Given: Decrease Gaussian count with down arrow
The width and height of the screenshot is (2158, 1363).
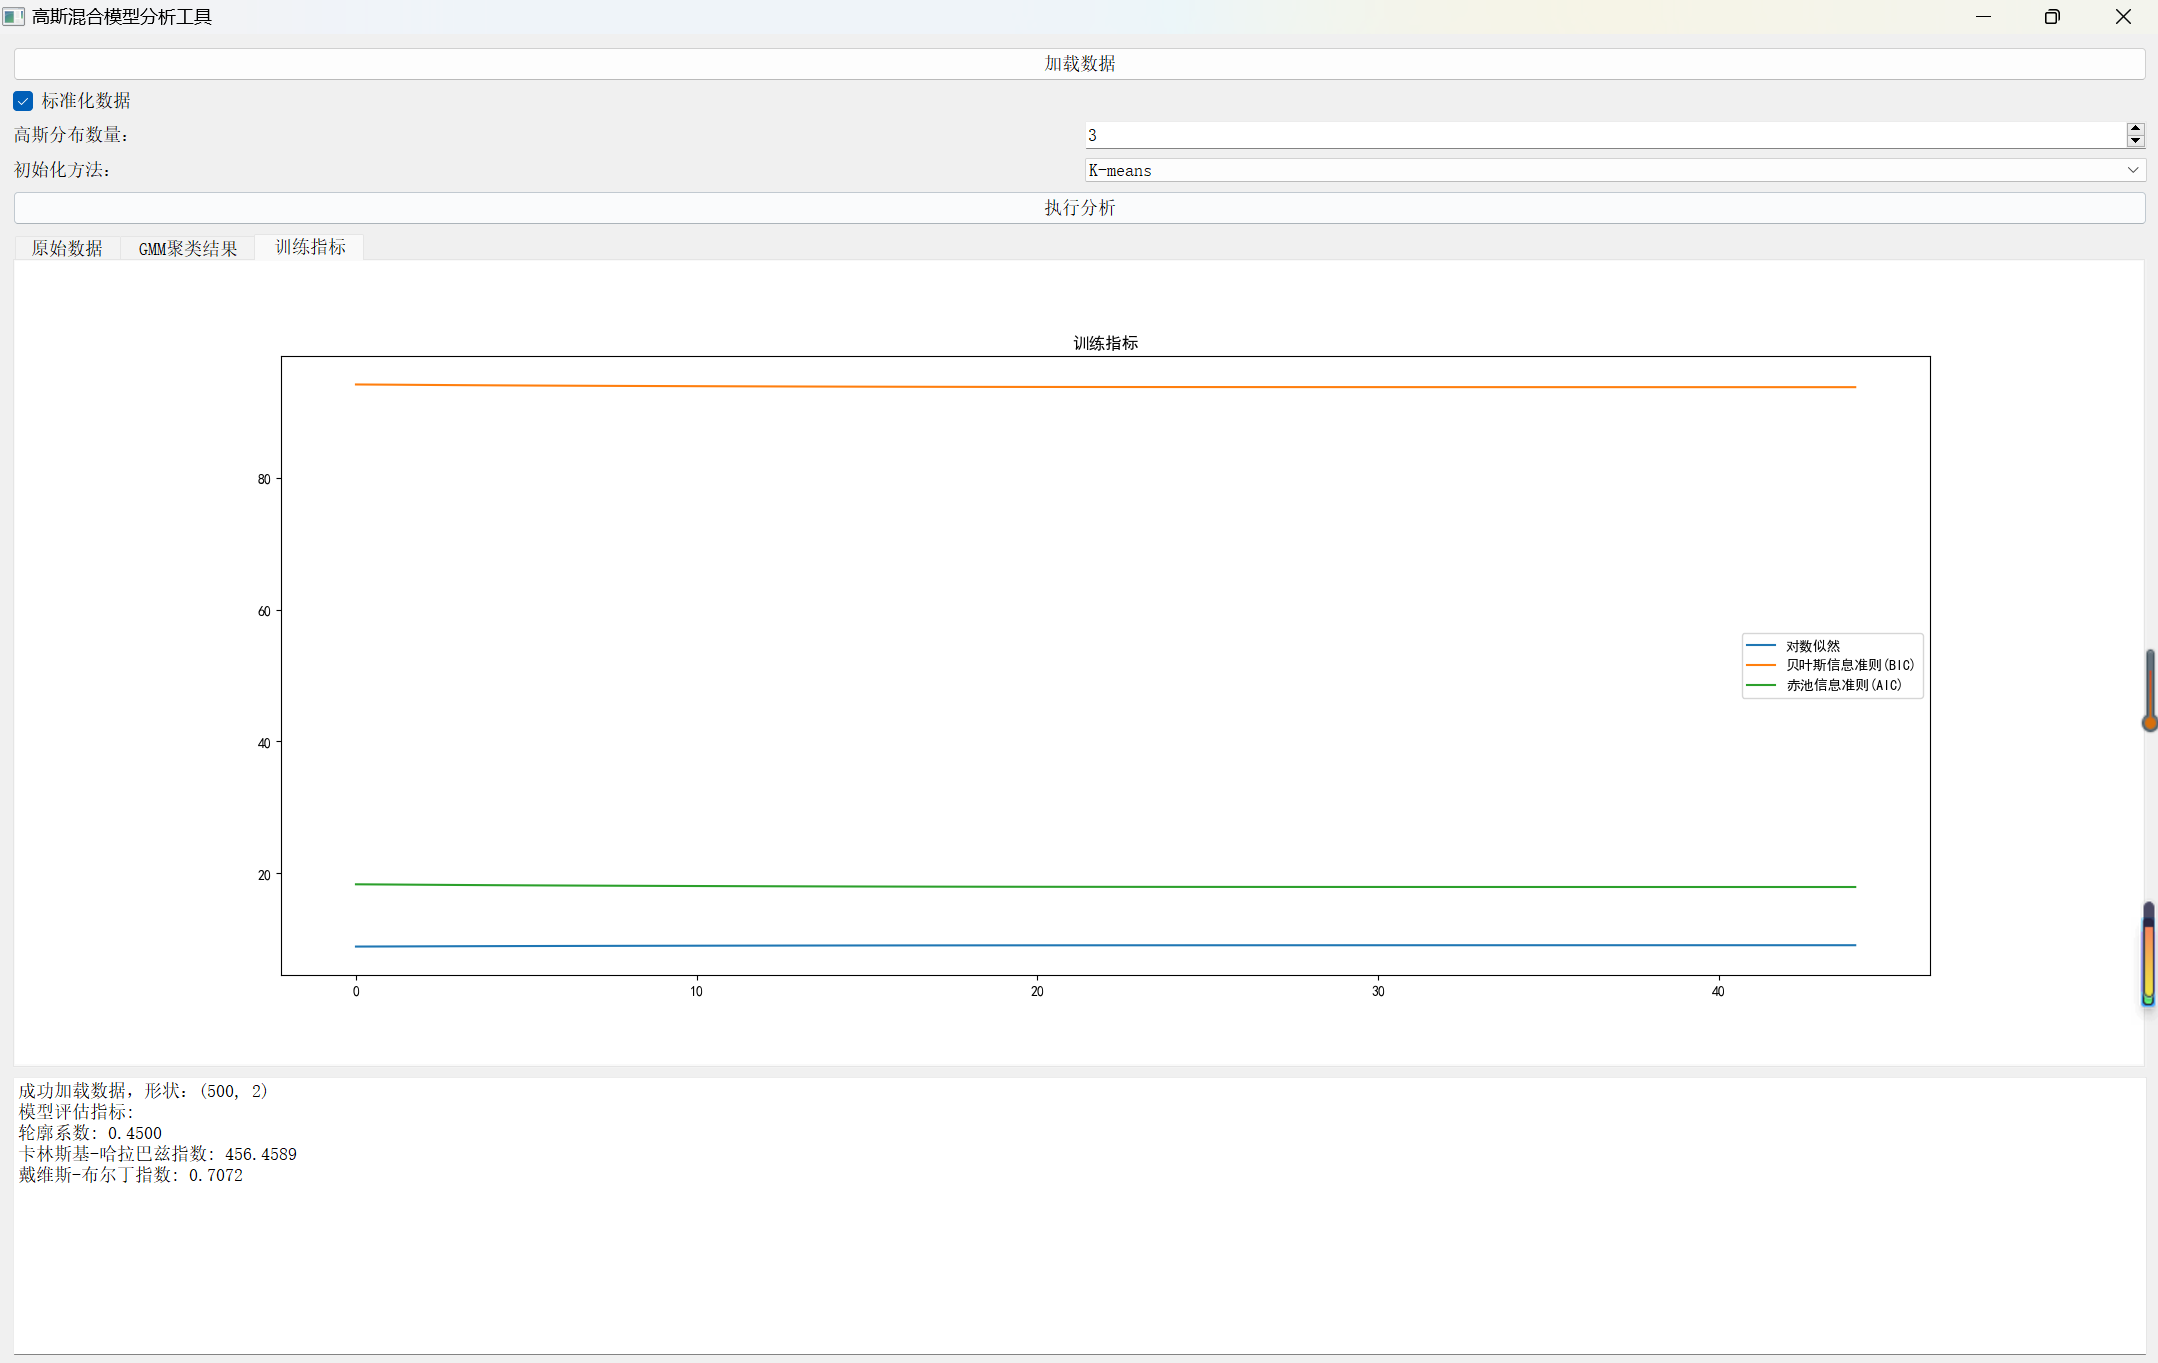Looking at the screenshot, I should pyautogui.click(x=2135, y=141).
